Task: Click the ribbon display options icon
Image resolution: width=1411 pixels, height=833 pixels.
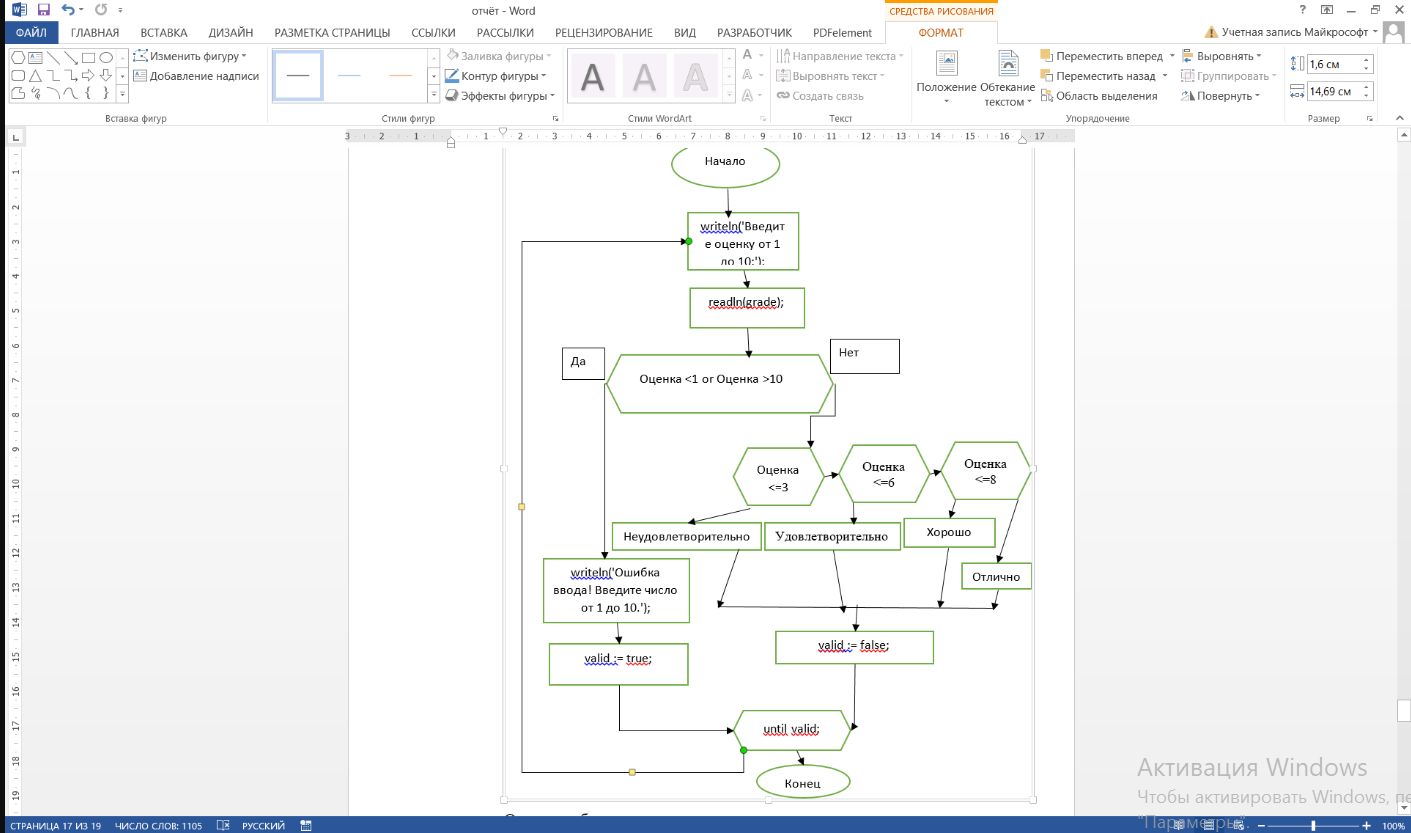Action: coord(1326,10)
